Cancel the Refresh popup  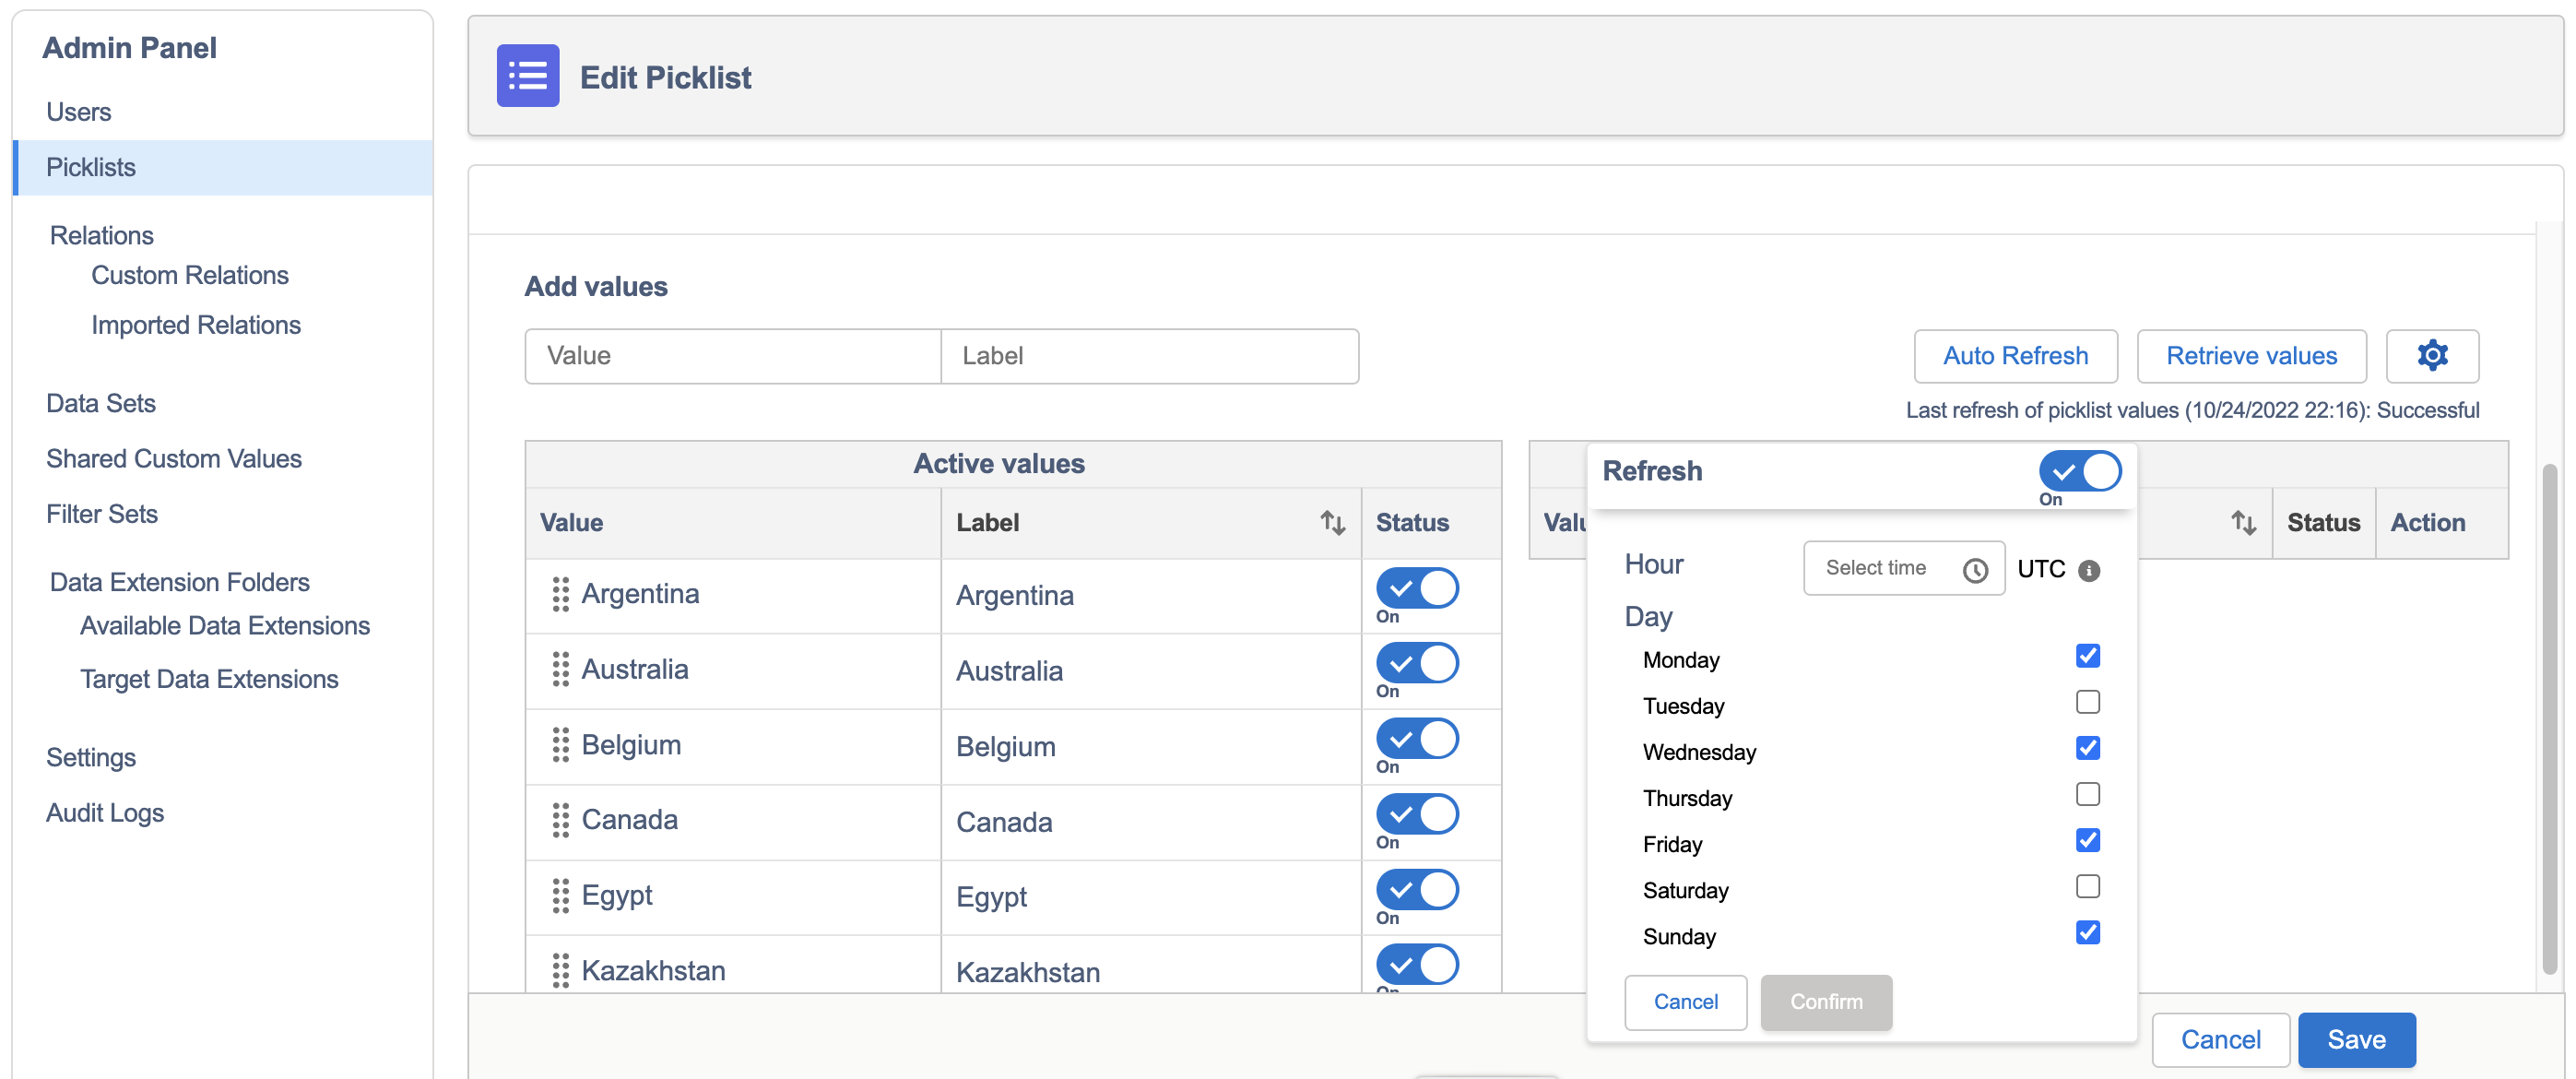(1685, 1002)
